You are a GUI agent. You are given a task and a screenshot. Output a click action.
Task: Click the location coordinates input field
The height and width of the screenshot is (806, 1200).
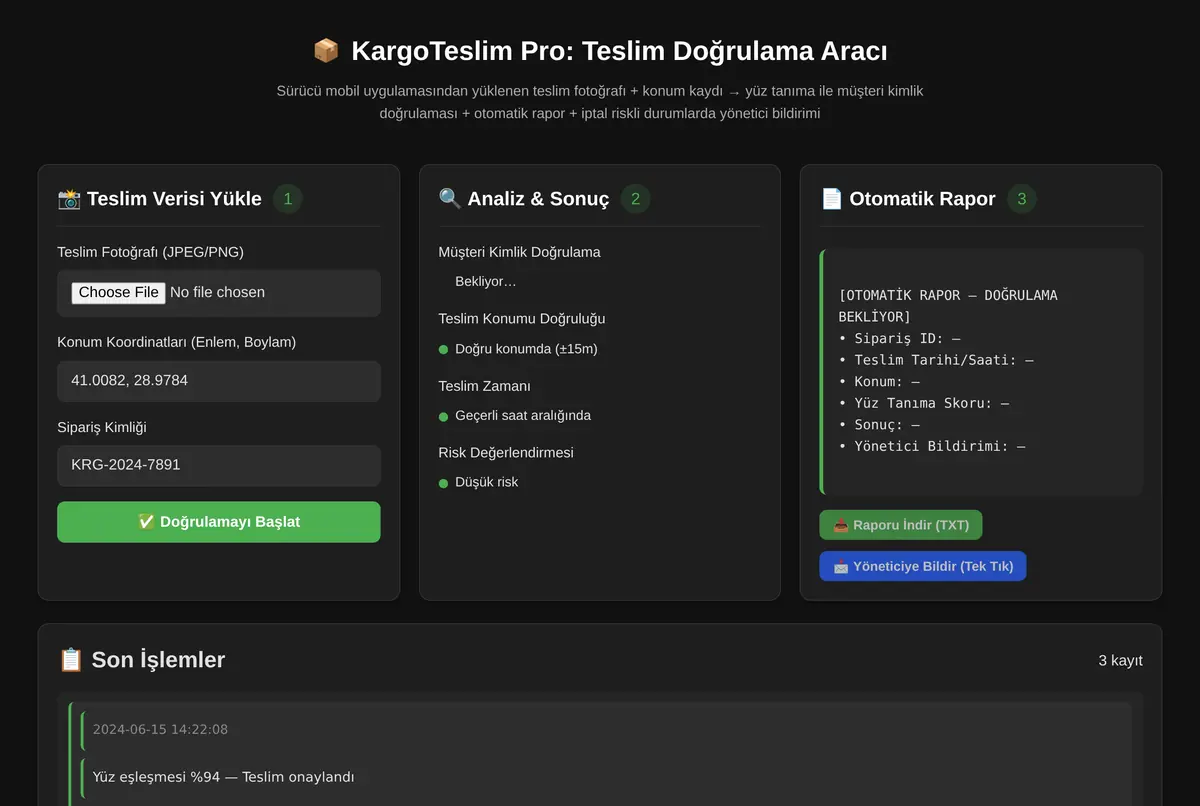219,381
